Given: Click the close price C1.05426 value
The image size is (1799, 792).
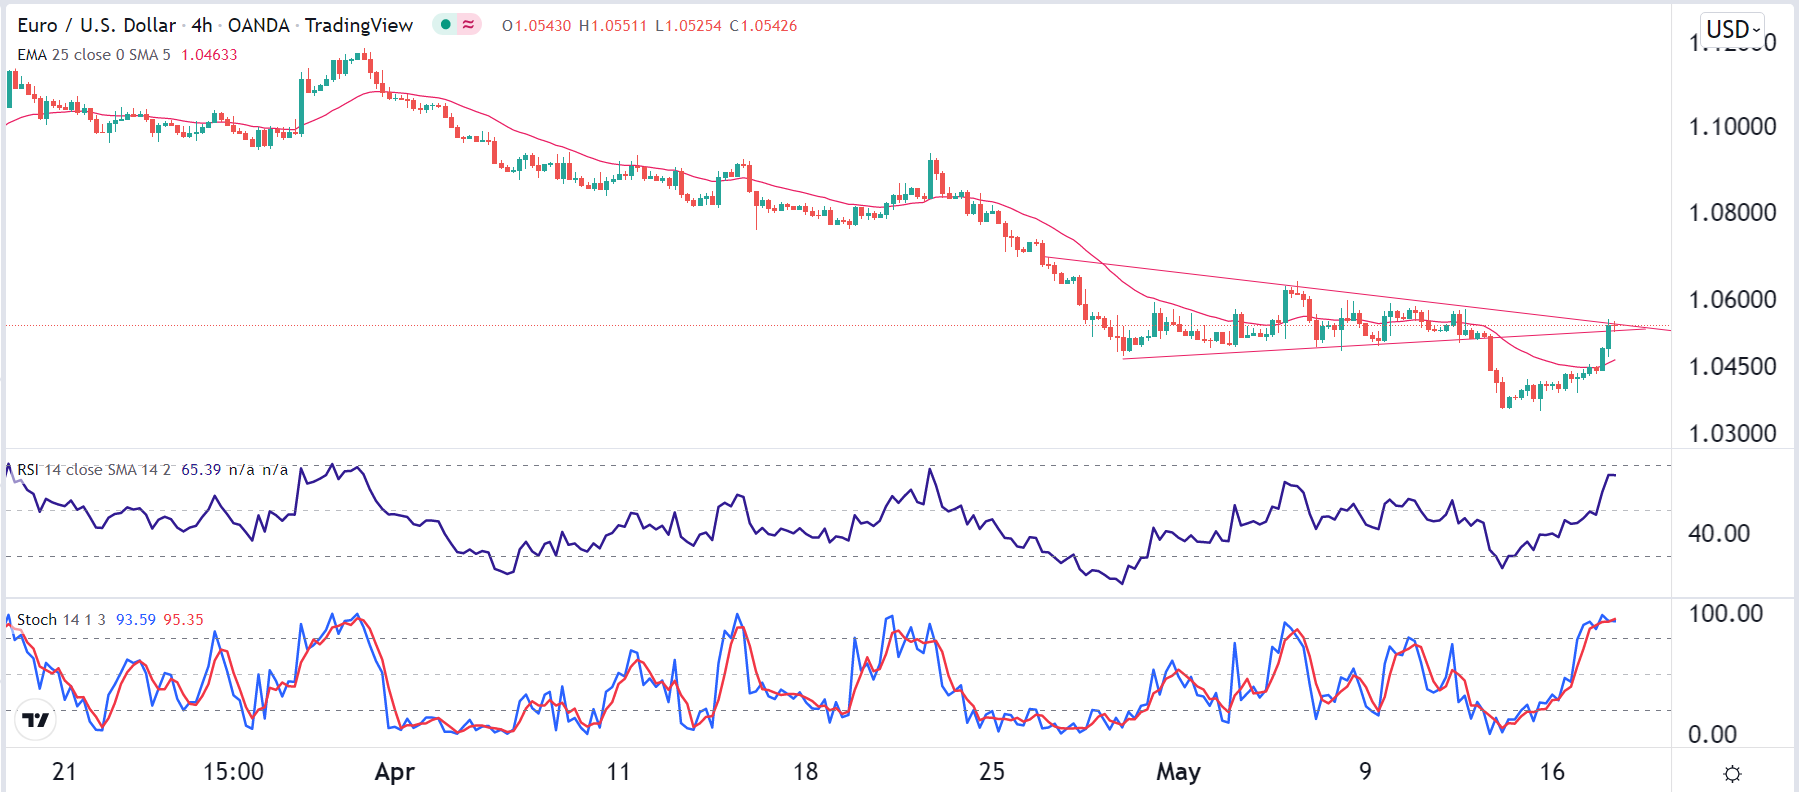Looking at the screenshot, I should [763, 26].
